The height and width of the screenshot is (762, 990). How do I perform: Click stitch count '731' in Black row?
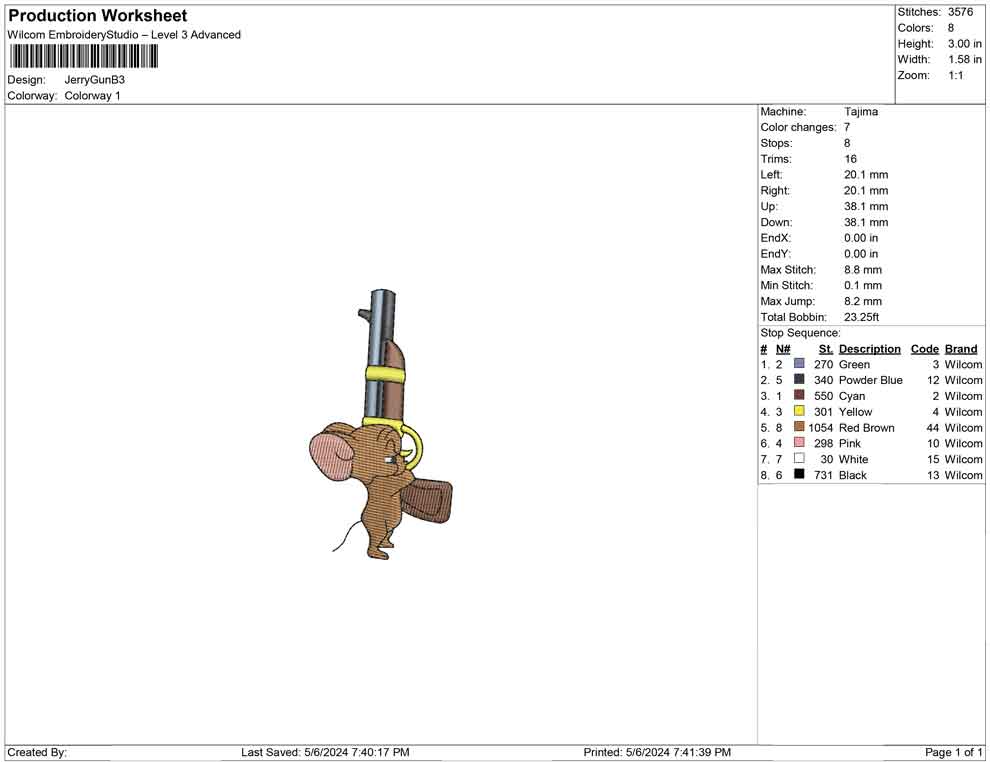pos(823,475)
